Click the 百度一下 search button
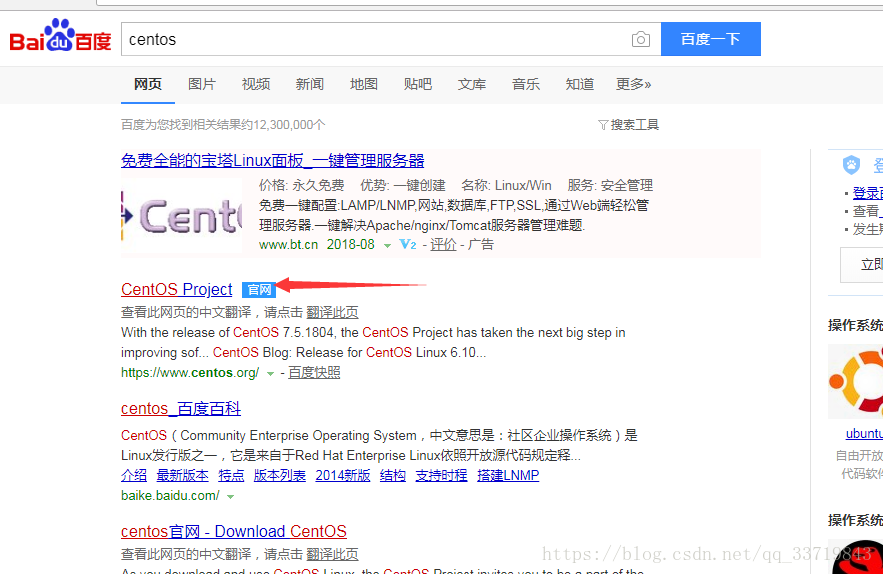 coord(711,39)
